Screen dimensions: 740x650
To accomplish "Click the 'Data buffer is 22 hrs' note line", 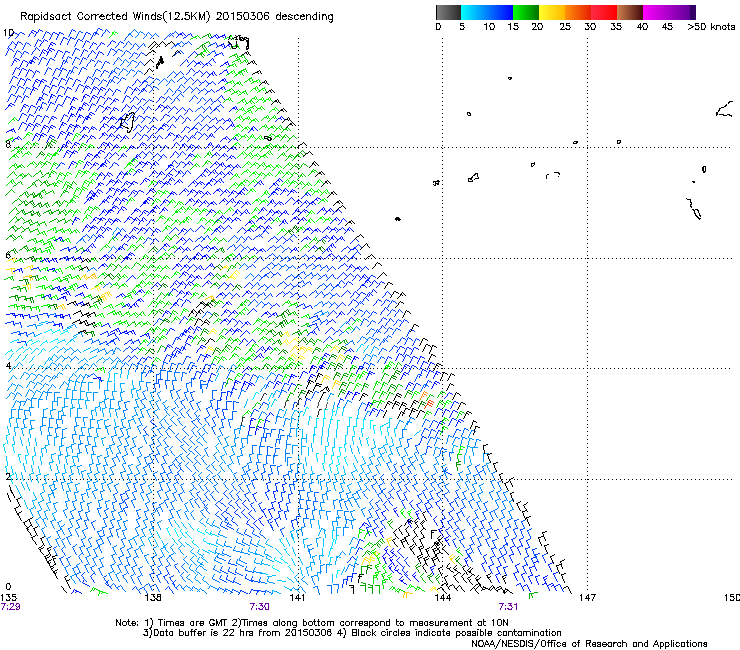I will pos(352,633).
